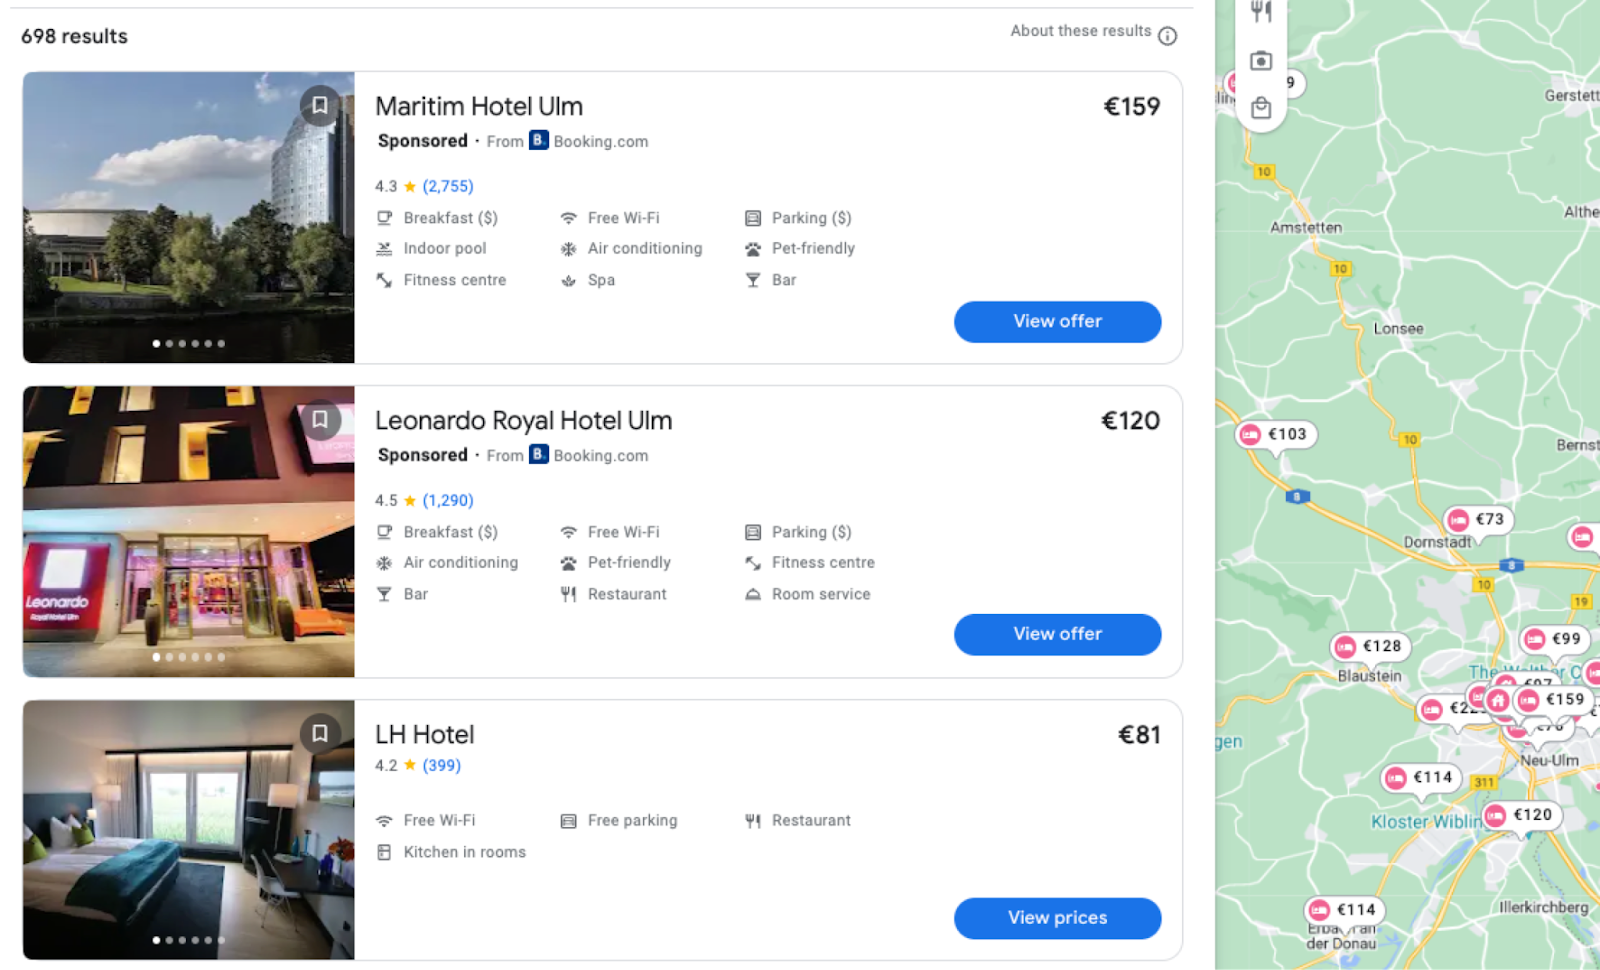The height and width of the screenshot is (970, 1600).
Task: Select the €103 hotel pin on the map
Action: click(x=1276, y=434)
